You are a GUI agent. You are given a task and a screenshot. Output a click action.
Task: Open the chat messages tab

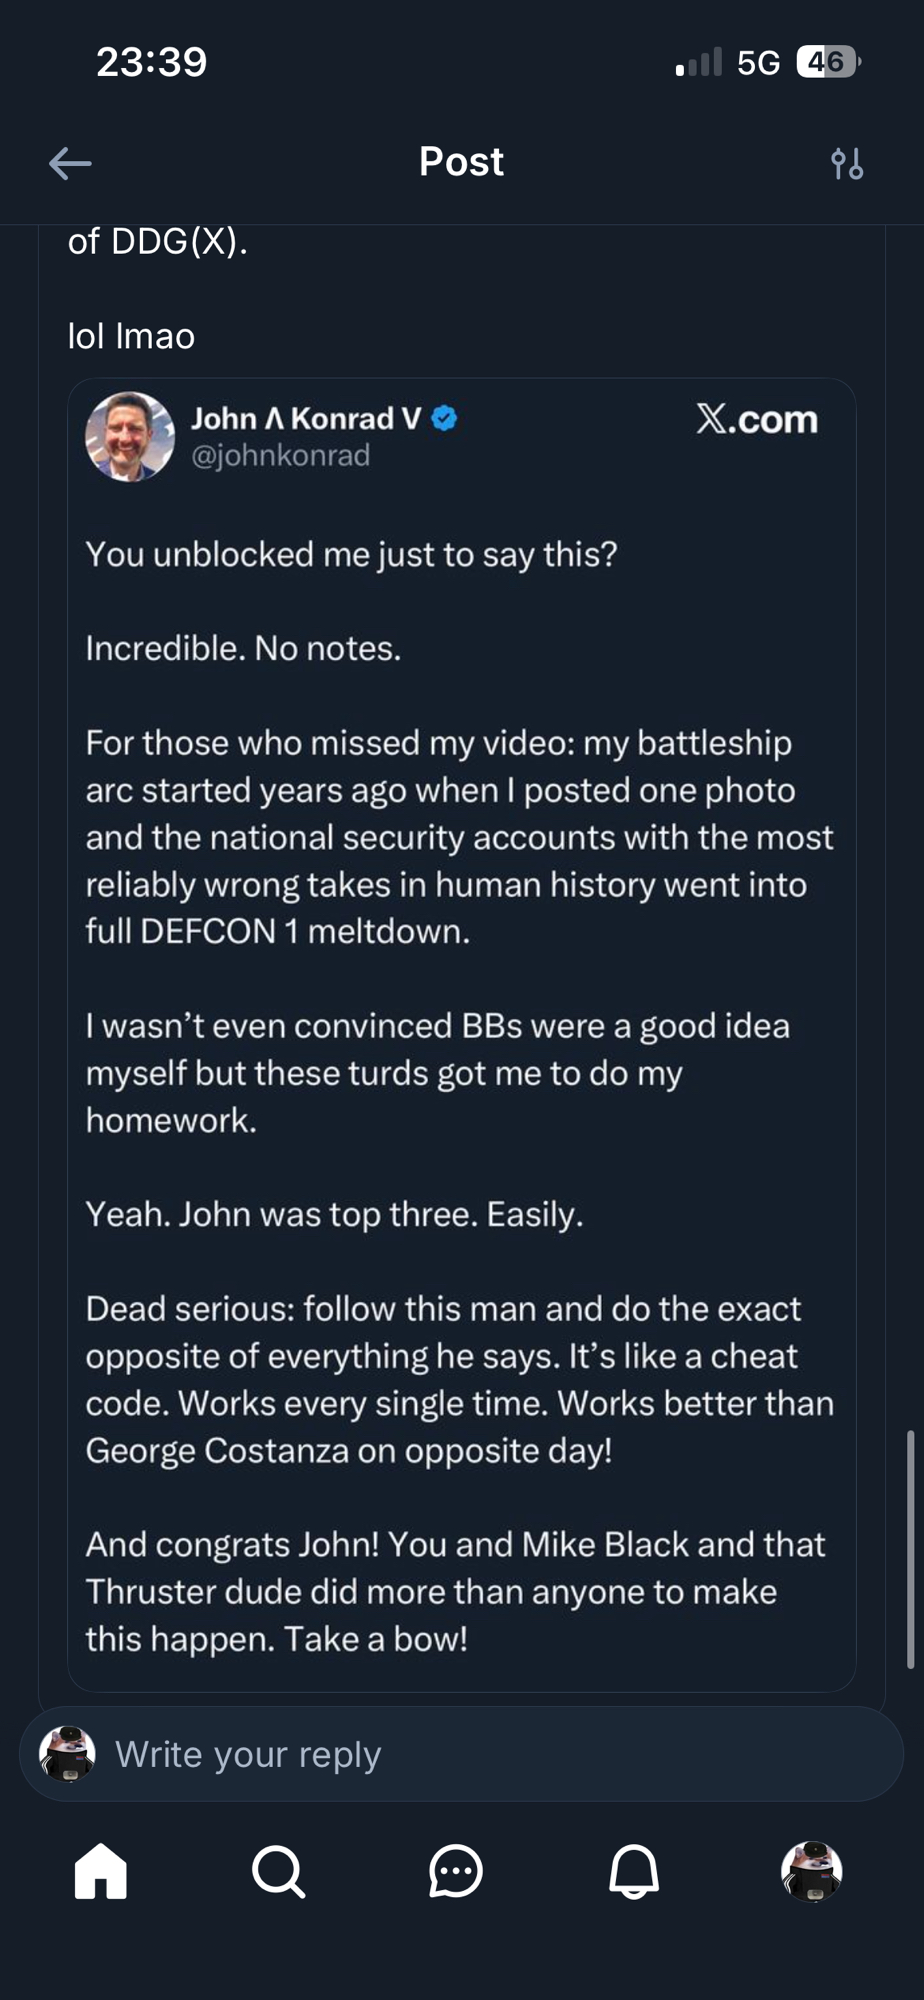coord(456,1871)
